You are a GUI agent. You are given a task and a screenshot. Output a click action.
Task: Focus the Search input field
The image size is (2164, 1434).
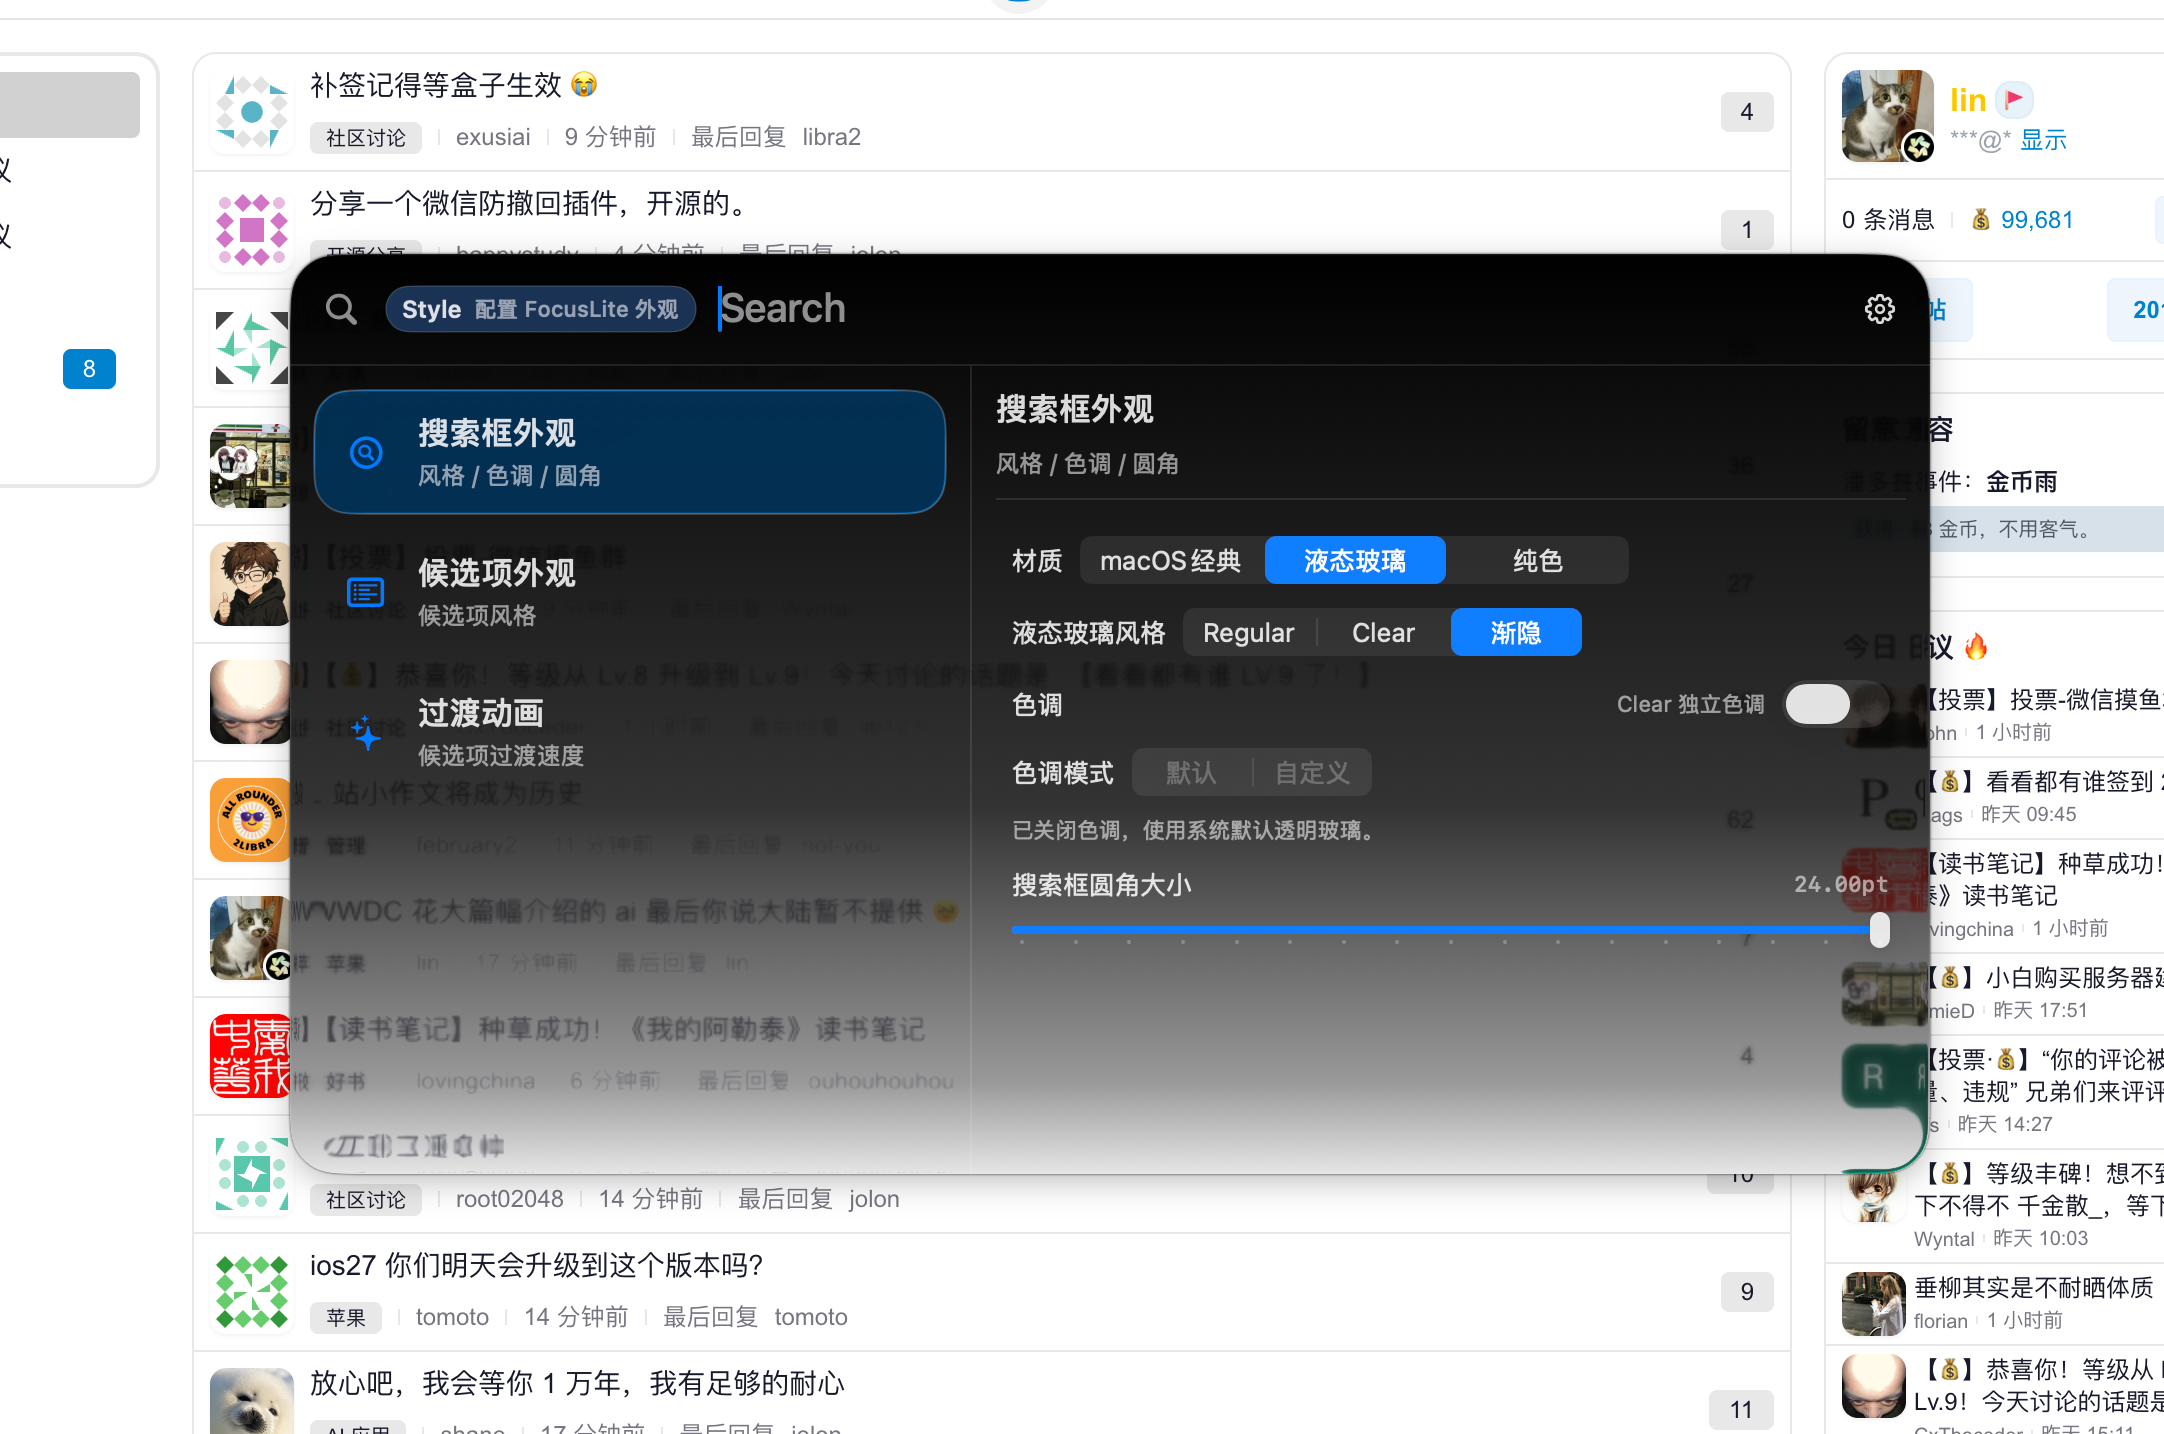pos(1280,309)
